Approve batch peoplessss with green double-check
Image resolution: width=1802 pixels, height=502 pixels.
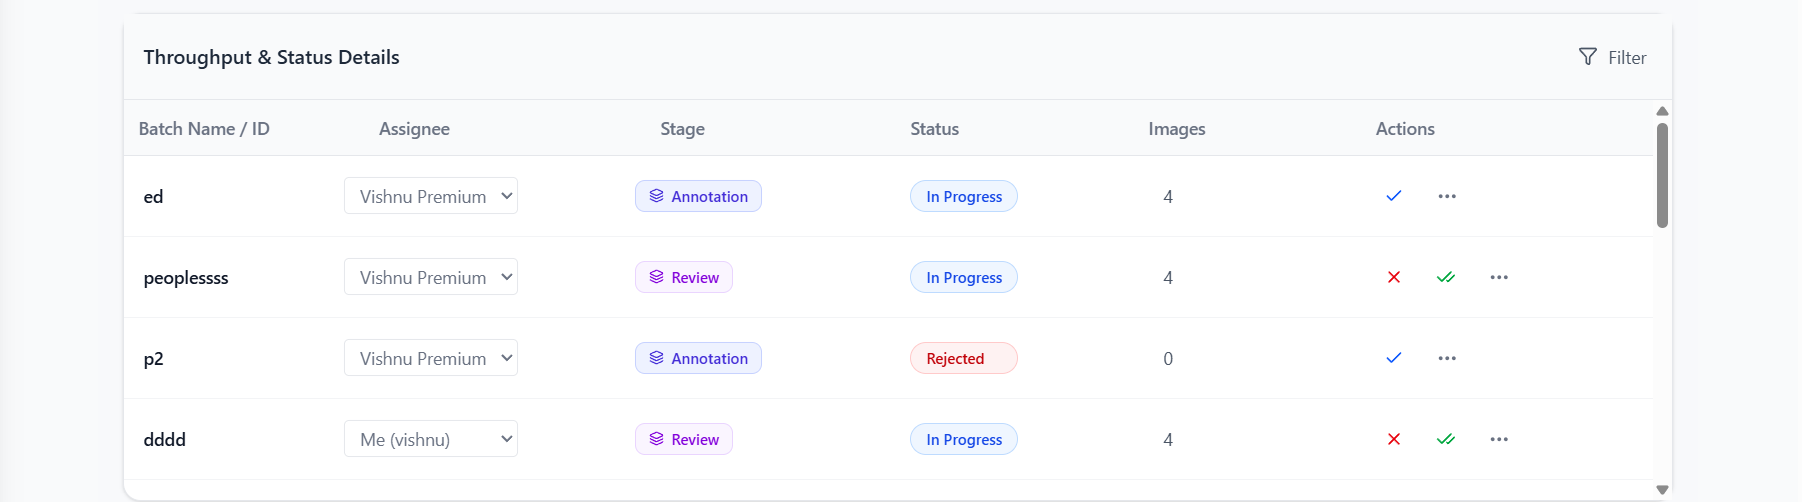coord(1446,277)
